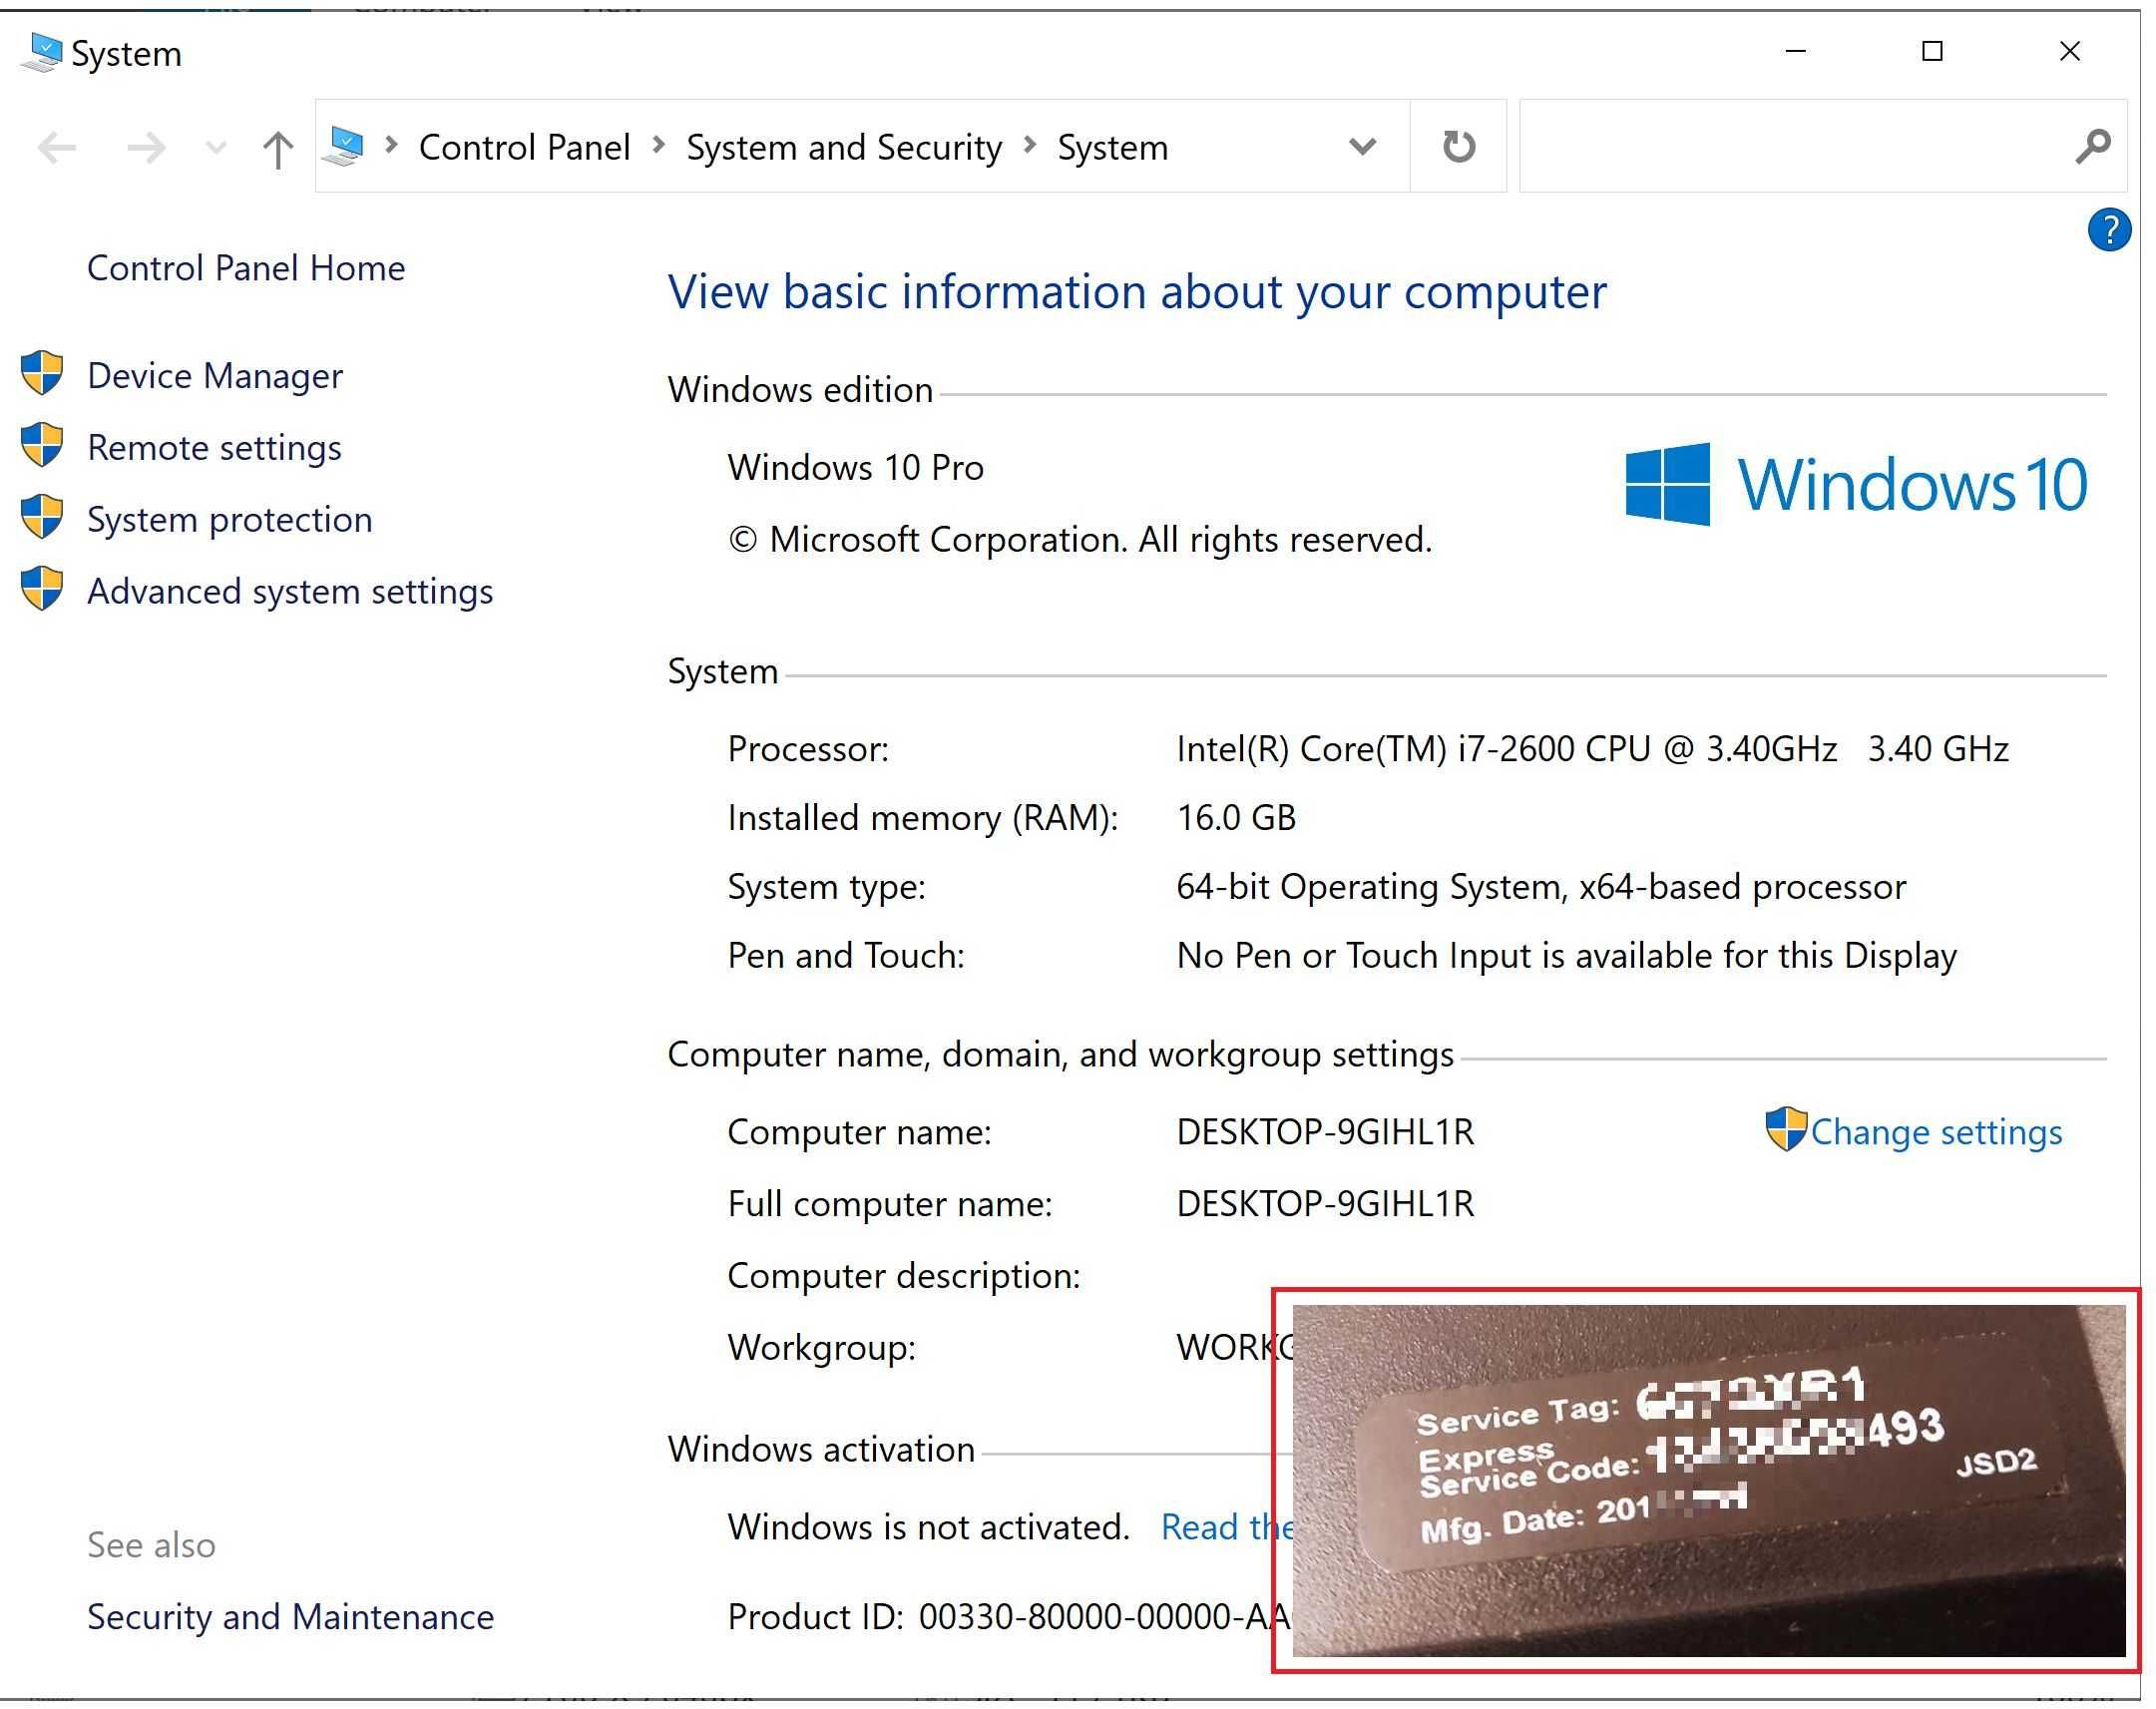The image size is (2156, 1709).
Task: Click the Windows 10 Pro edition text
Action: pos(856,468)
